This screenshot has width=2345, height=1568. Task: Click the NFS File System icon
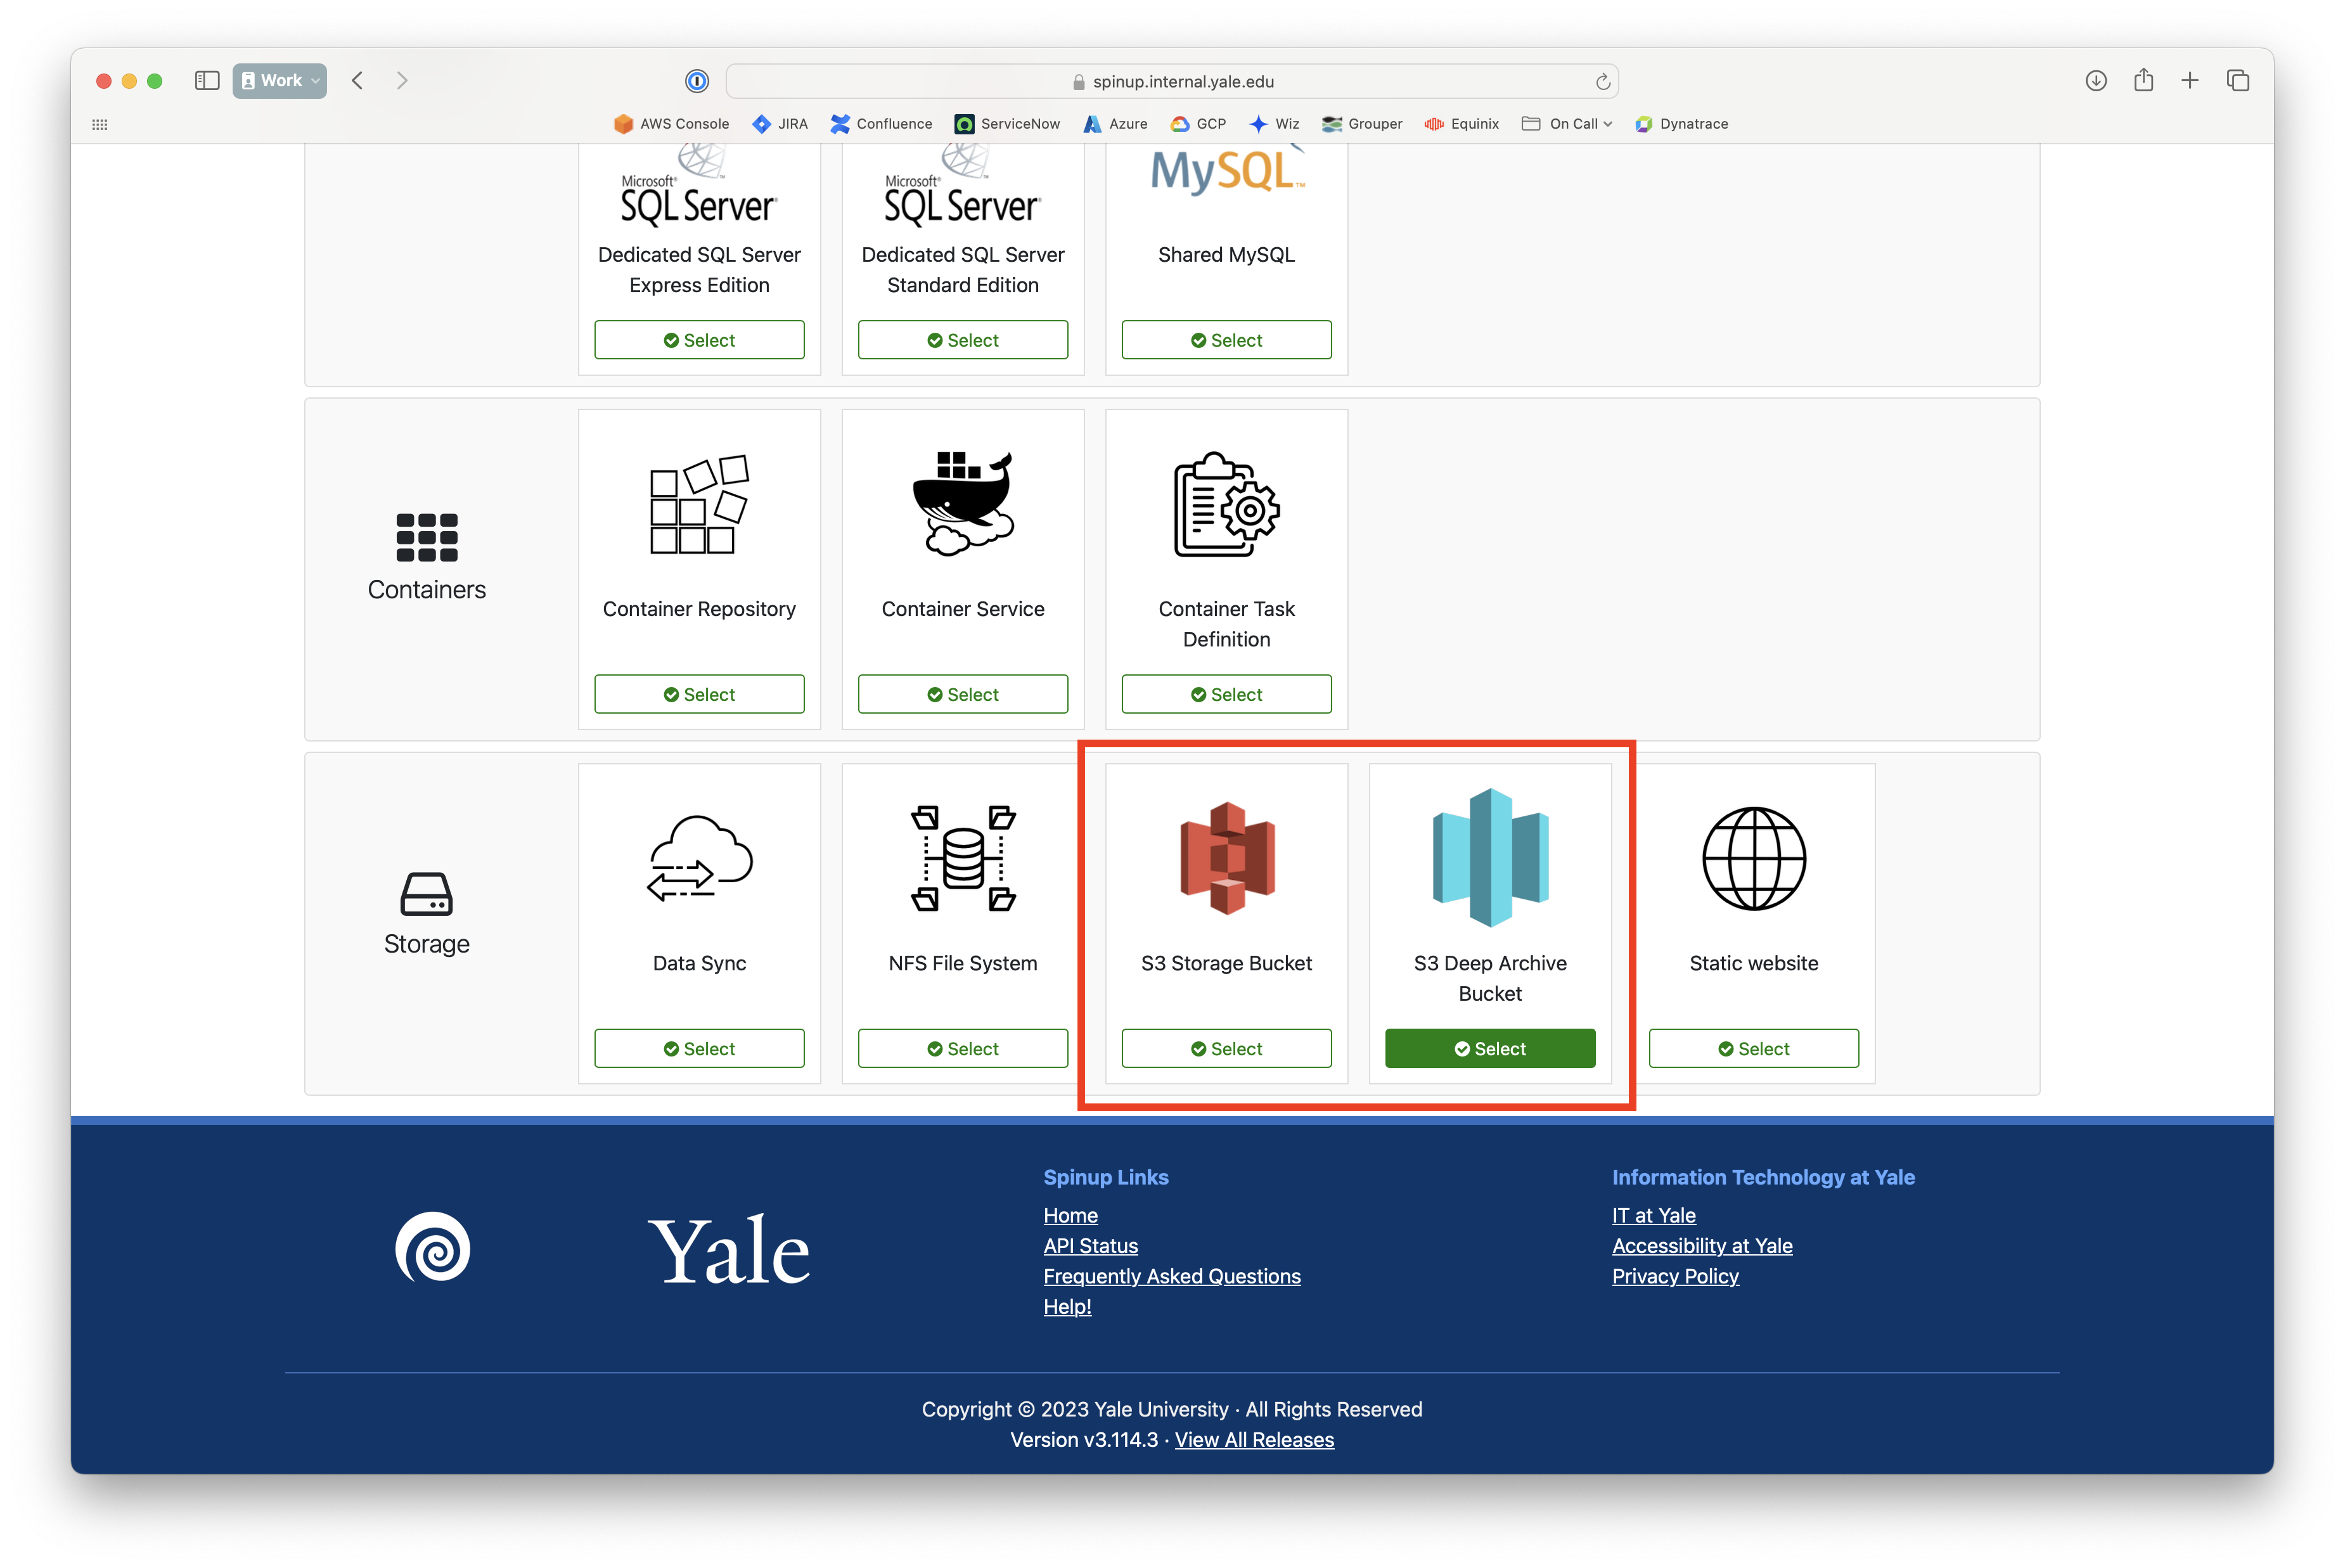(963, 858)
